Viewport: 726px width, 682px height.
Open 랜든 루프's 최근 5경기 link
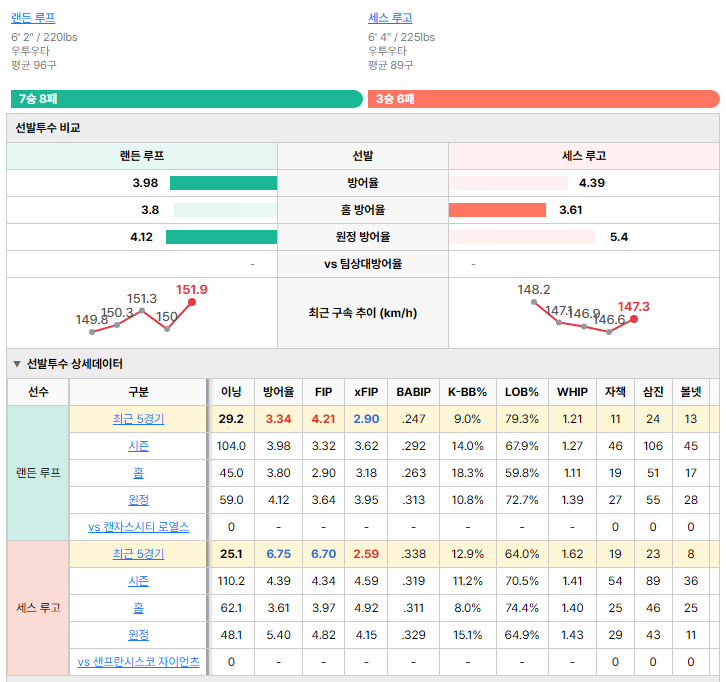point(138,419)
